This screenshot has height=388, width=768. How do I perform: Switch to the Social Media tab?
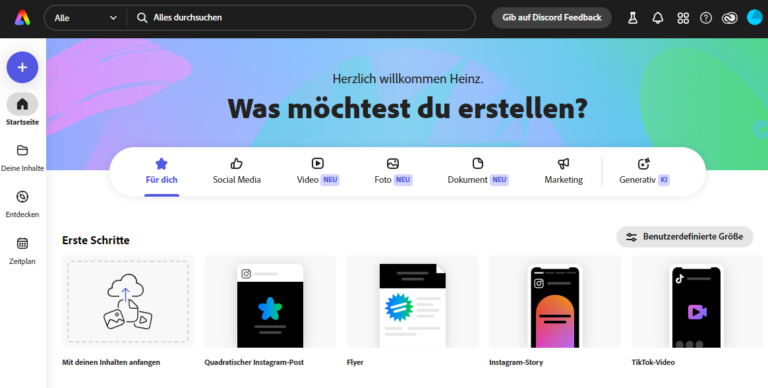pyautogui.click(x=237, y=171)
